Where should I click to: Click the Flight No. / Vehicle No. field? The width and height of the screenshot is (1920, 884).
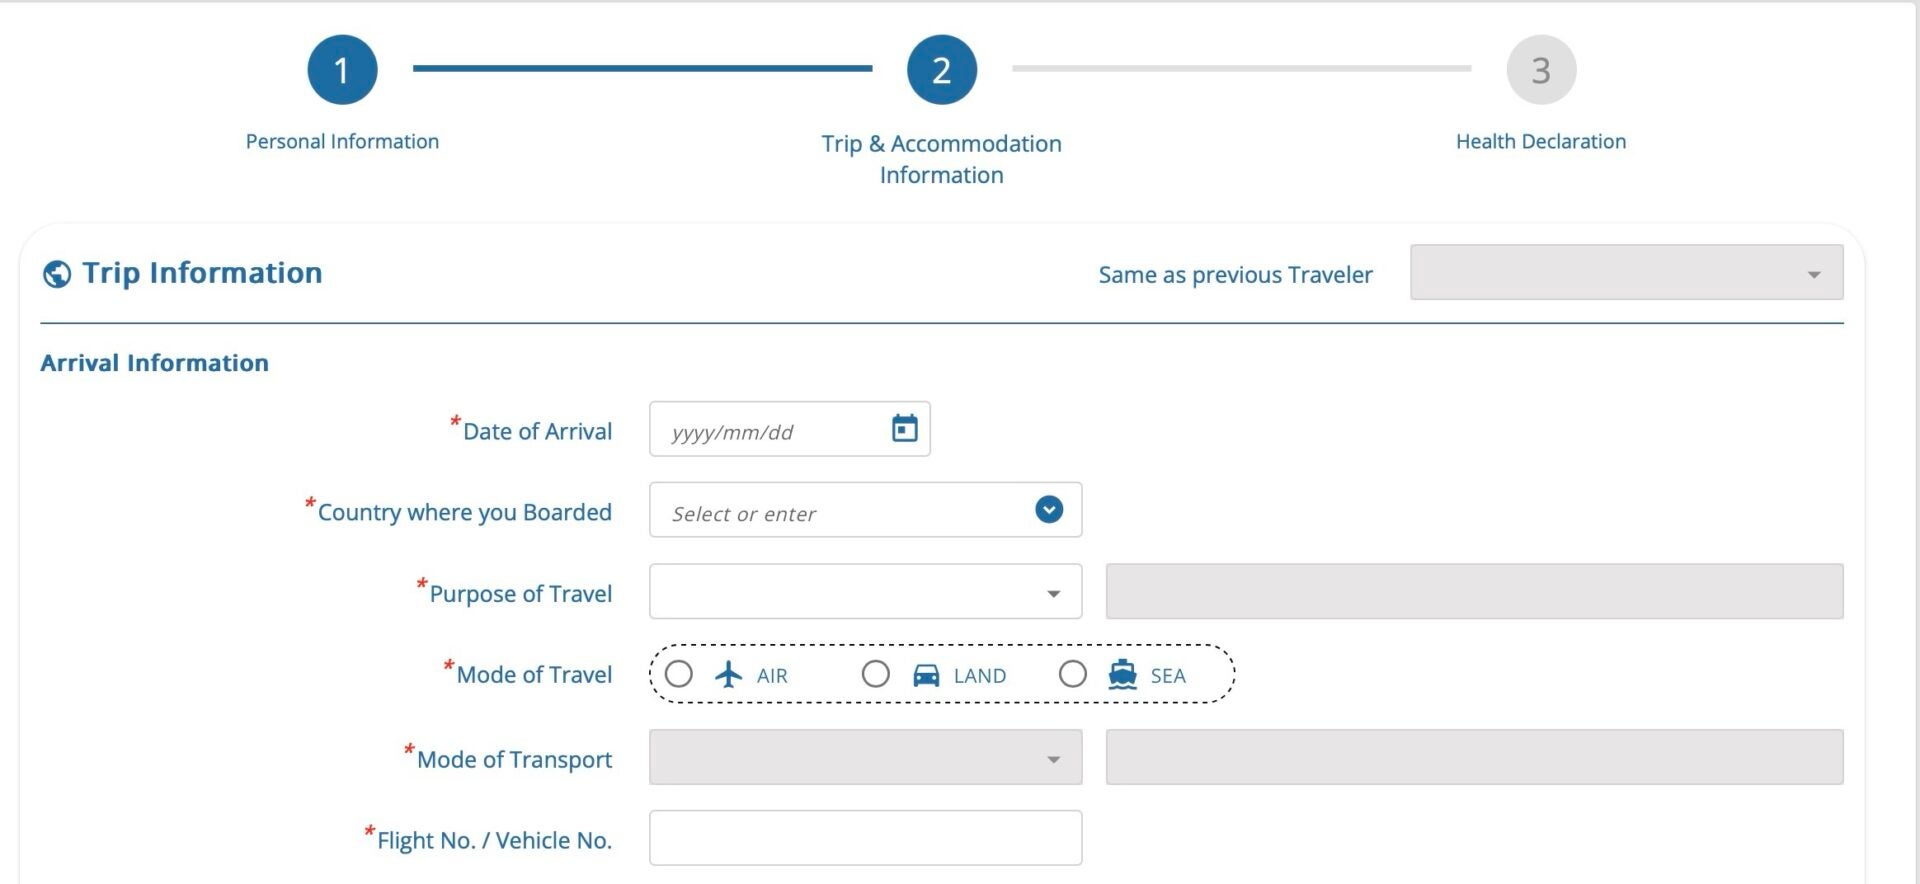point(865,838)
